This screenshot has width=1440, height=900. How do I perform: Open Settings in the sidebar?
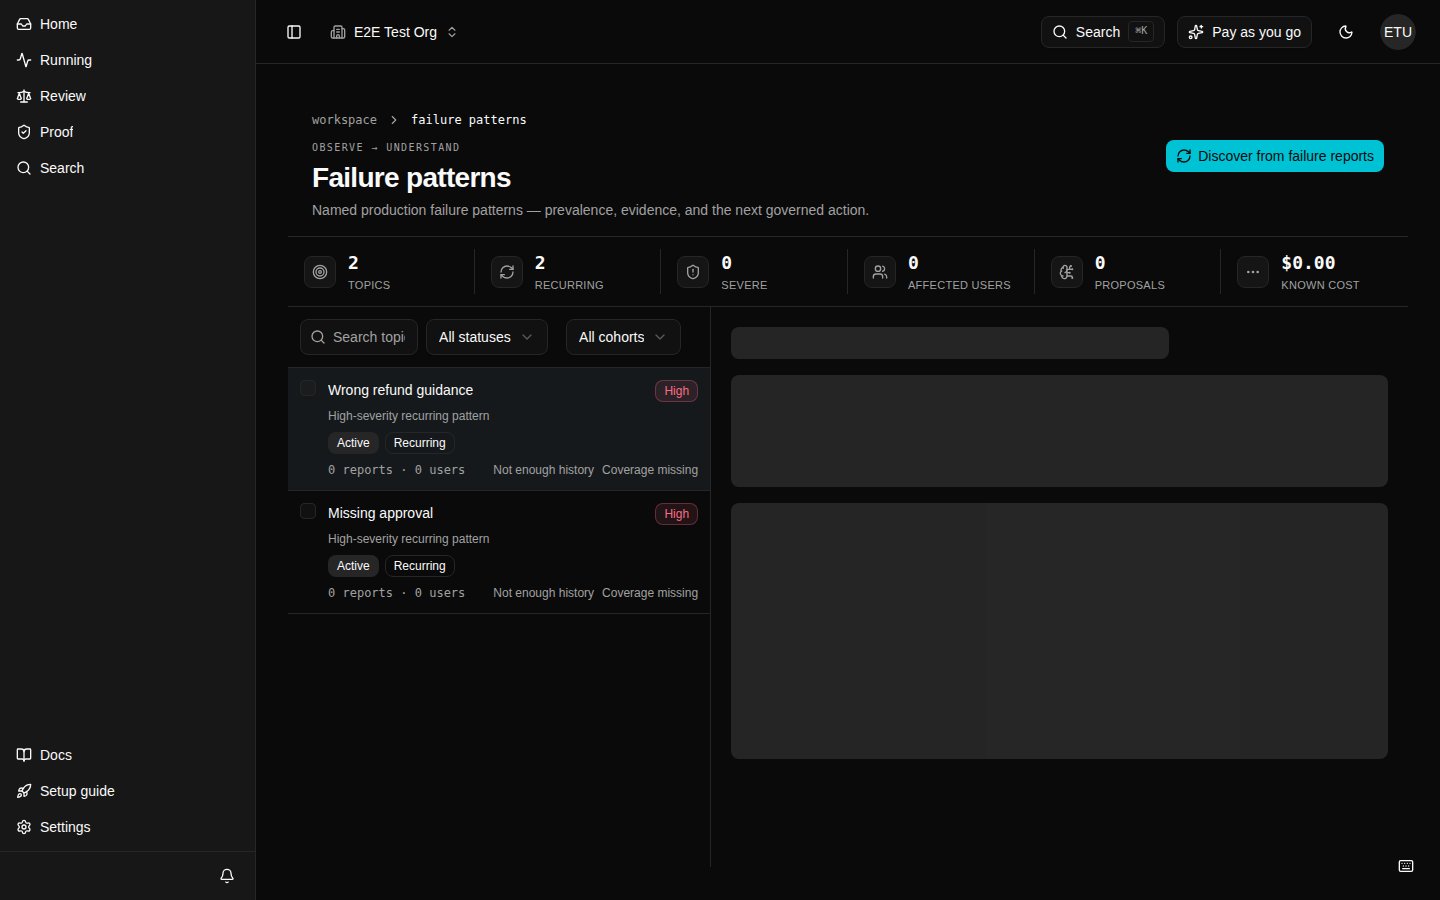click(127, 827)
